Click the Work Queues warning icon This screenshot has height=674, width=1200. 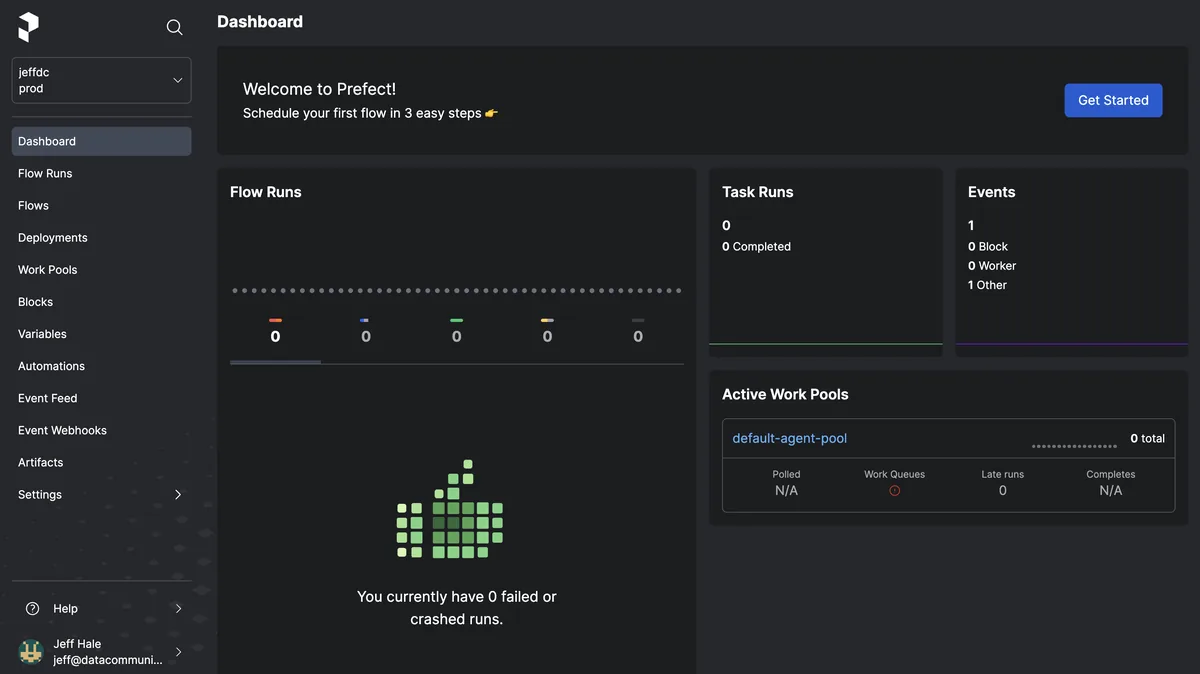894,491
